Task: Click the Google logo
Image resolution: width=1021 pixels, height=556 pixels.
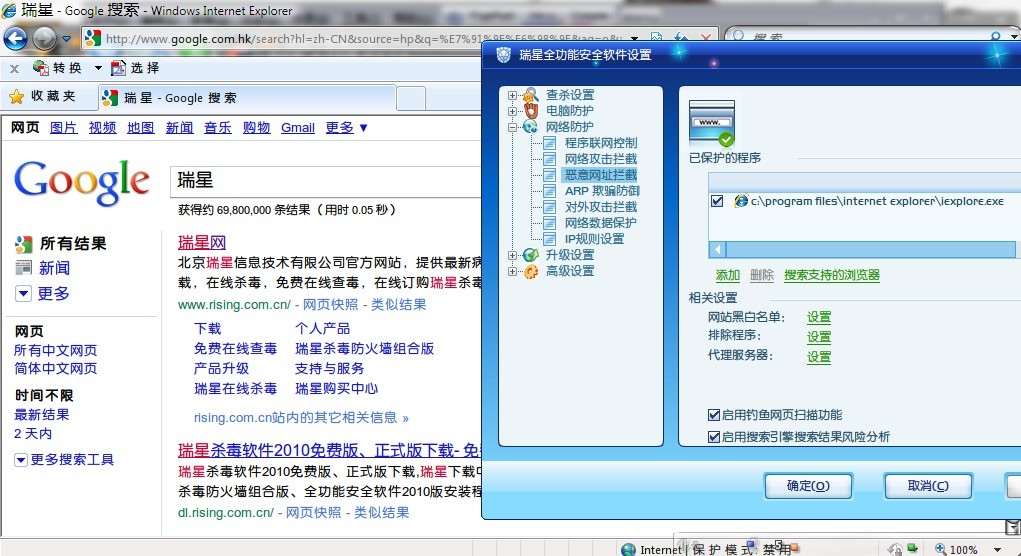Action: coord(82,182)
